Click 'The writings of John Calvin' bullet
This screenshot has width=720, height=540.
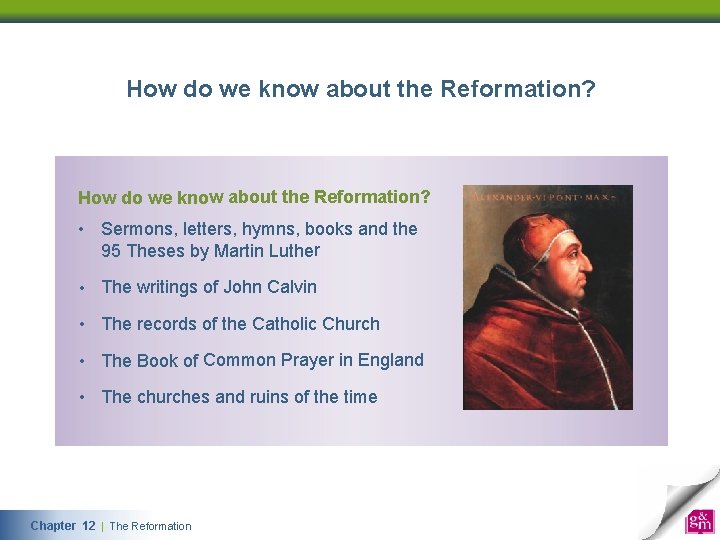tap(209, 287)
